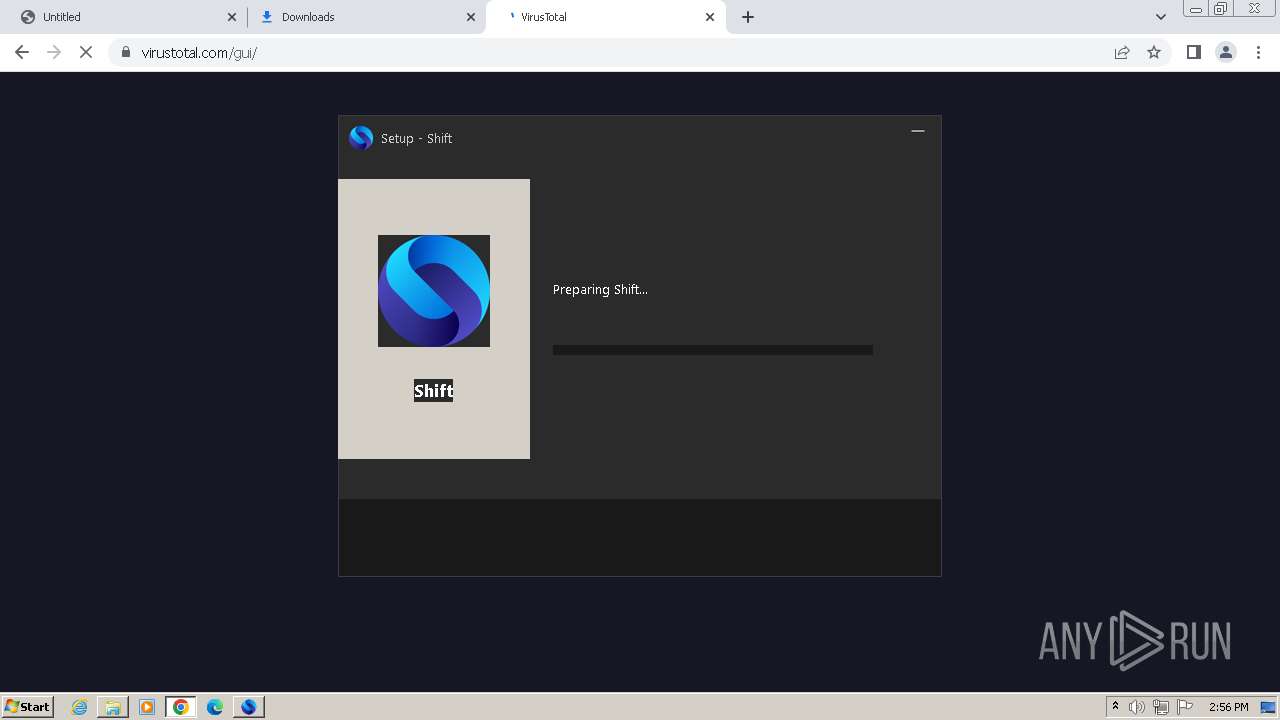
Task: View site security lock information
Action: (x=126, y=52)
